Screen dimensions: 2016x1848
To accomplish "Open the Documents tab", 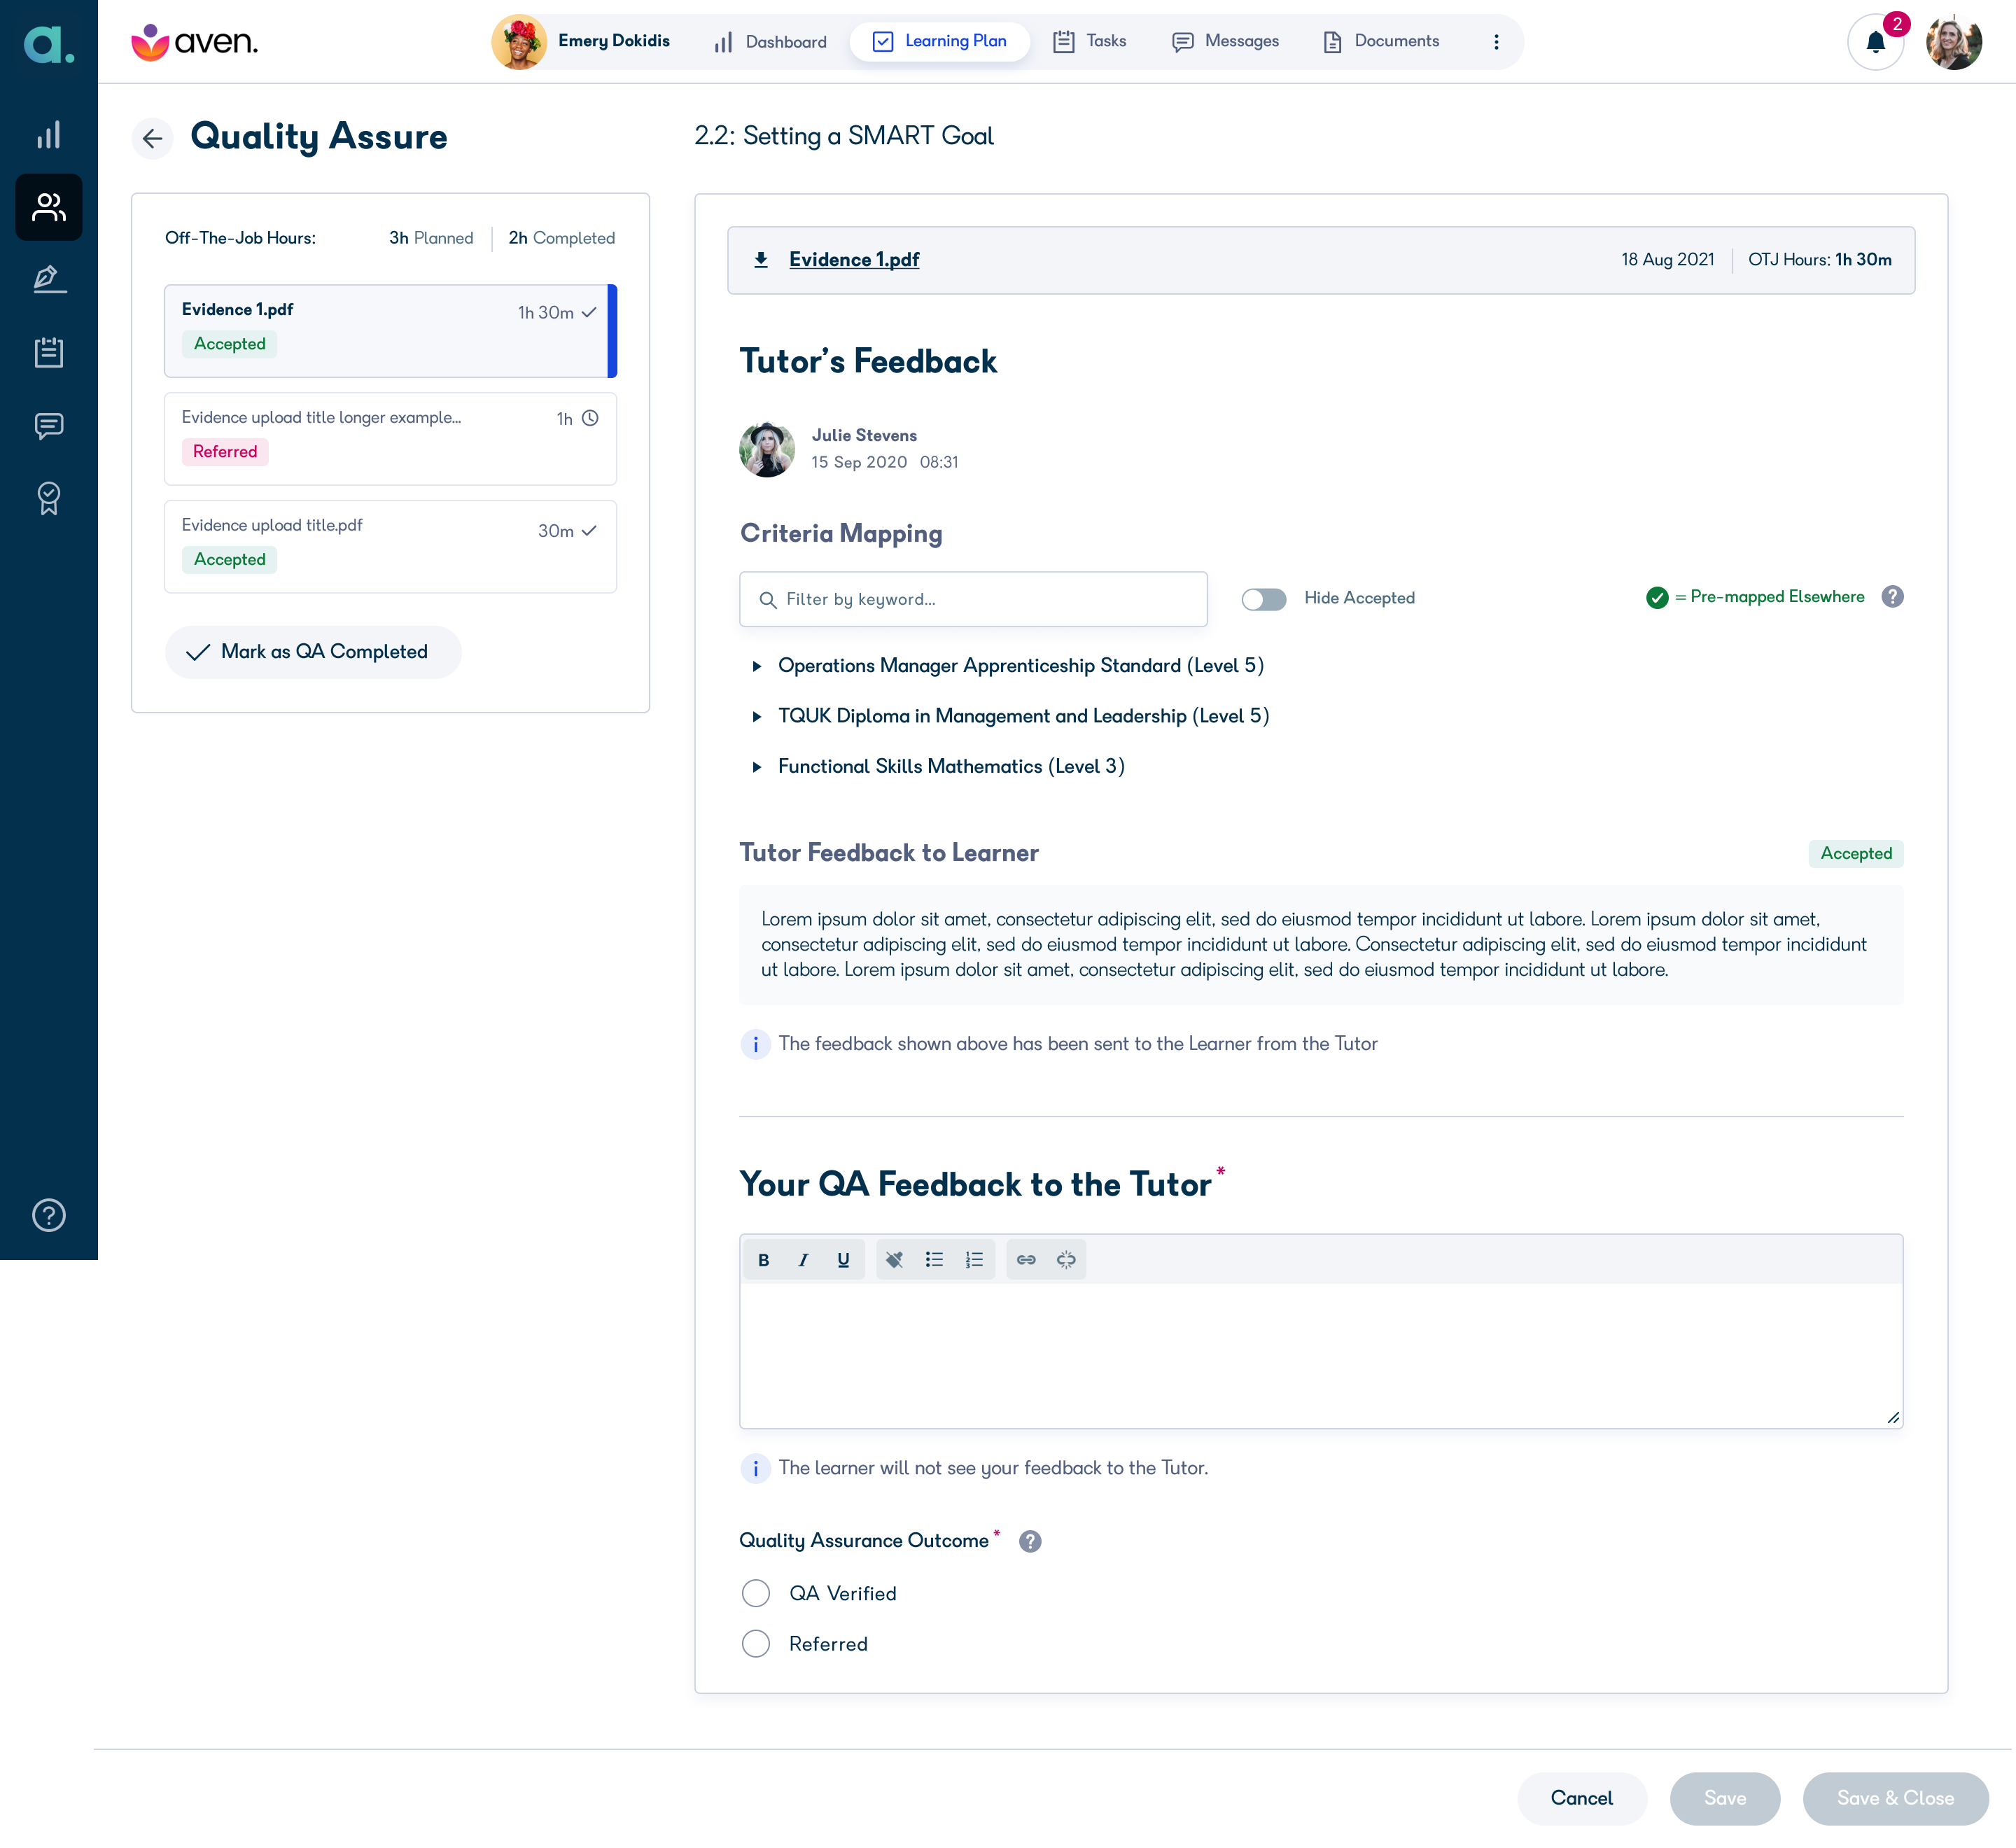I will (x=1382, y=42).
